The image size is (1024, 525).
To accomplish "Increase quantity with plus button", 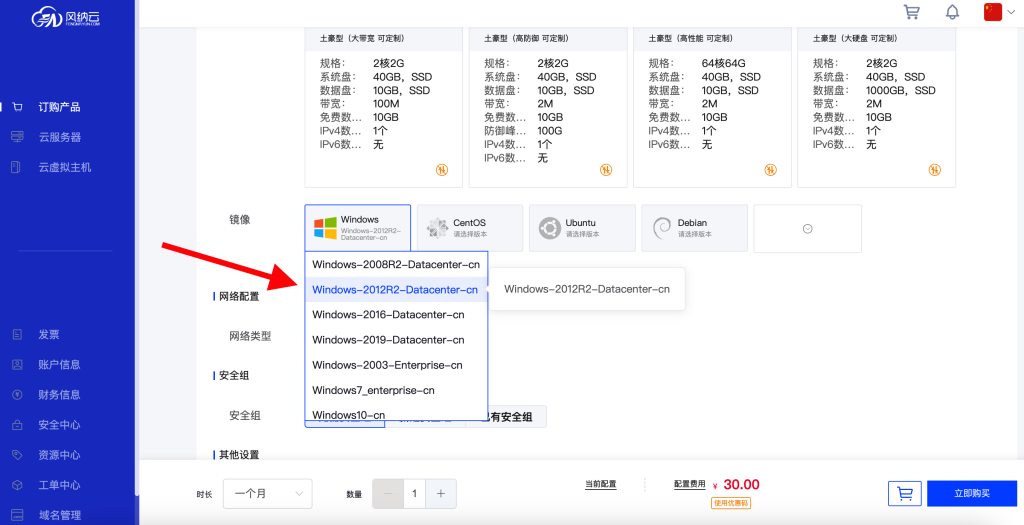I will point(441,494).
